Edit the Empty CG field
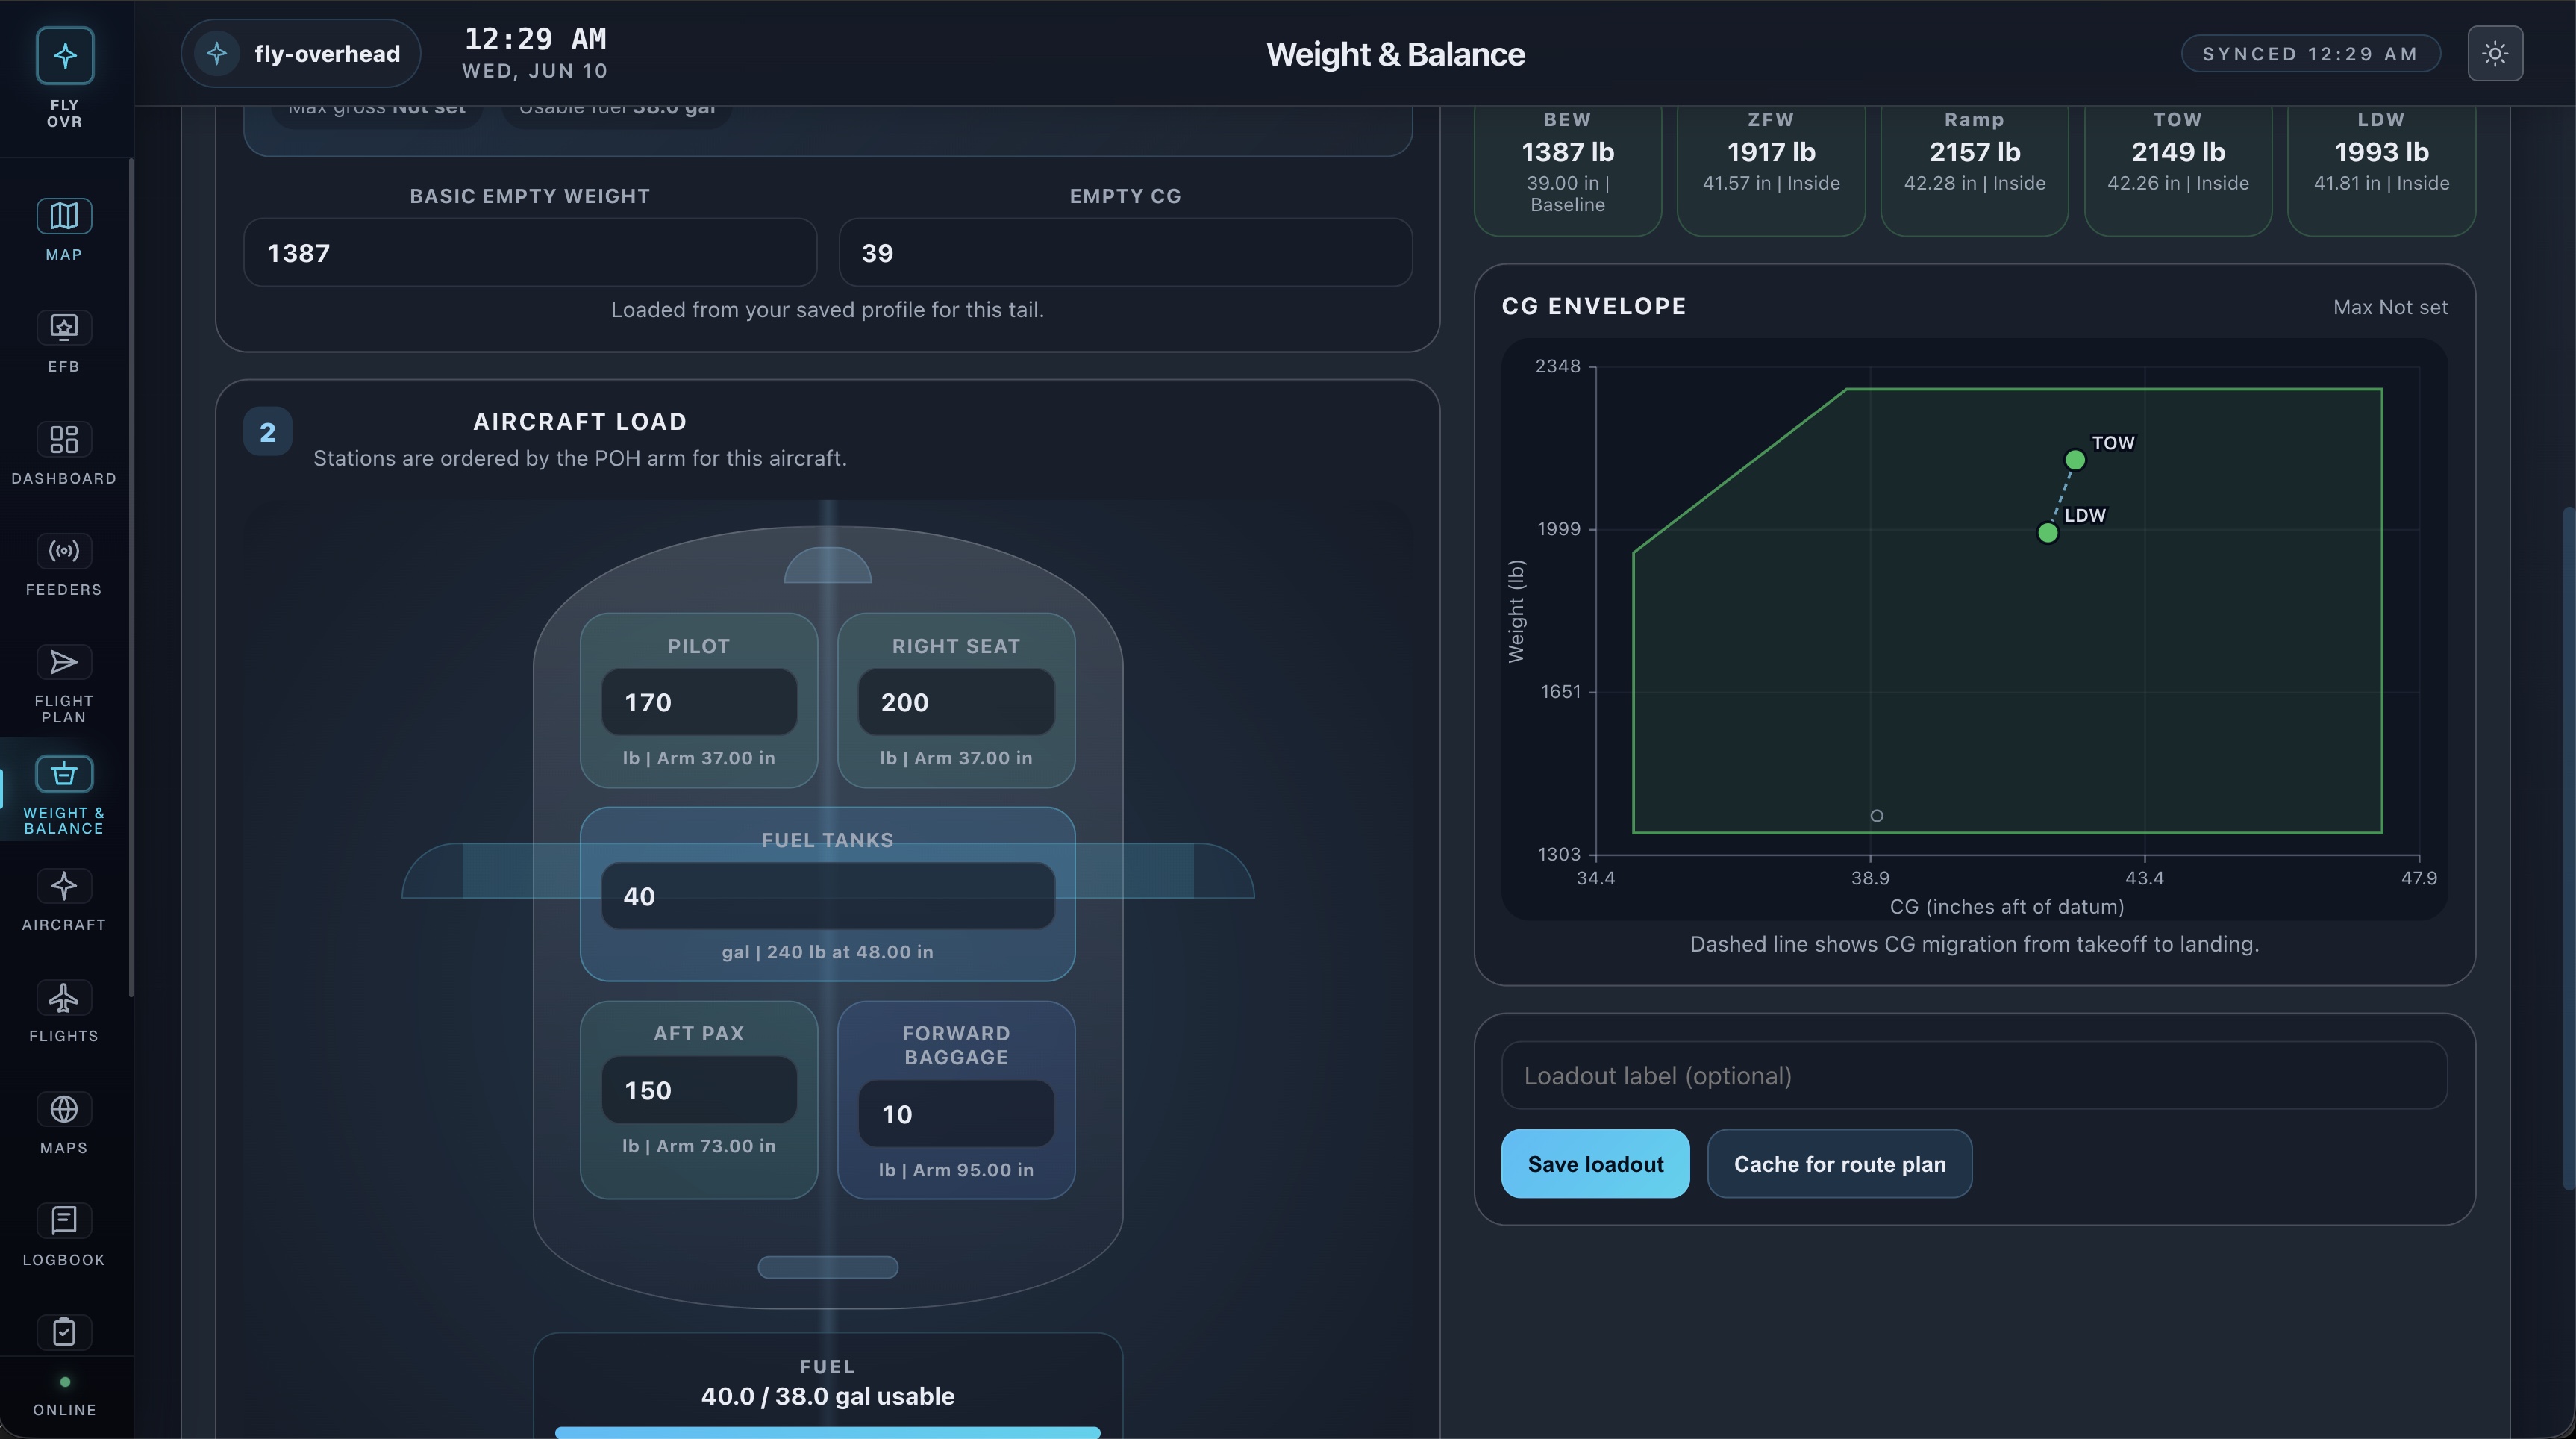Image resolution: width=2576 pixels, height=1439 pixels. pos(1125,253)
